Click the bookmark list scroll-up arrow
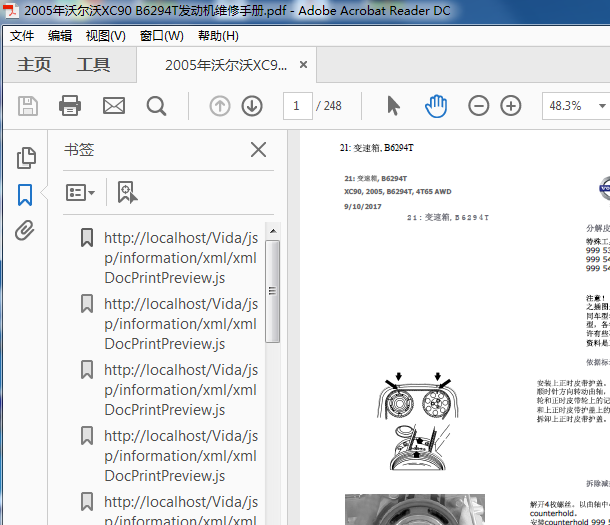The height and width of the screenshot is (525, 610). pyautogui.click(x=273, y=231)
